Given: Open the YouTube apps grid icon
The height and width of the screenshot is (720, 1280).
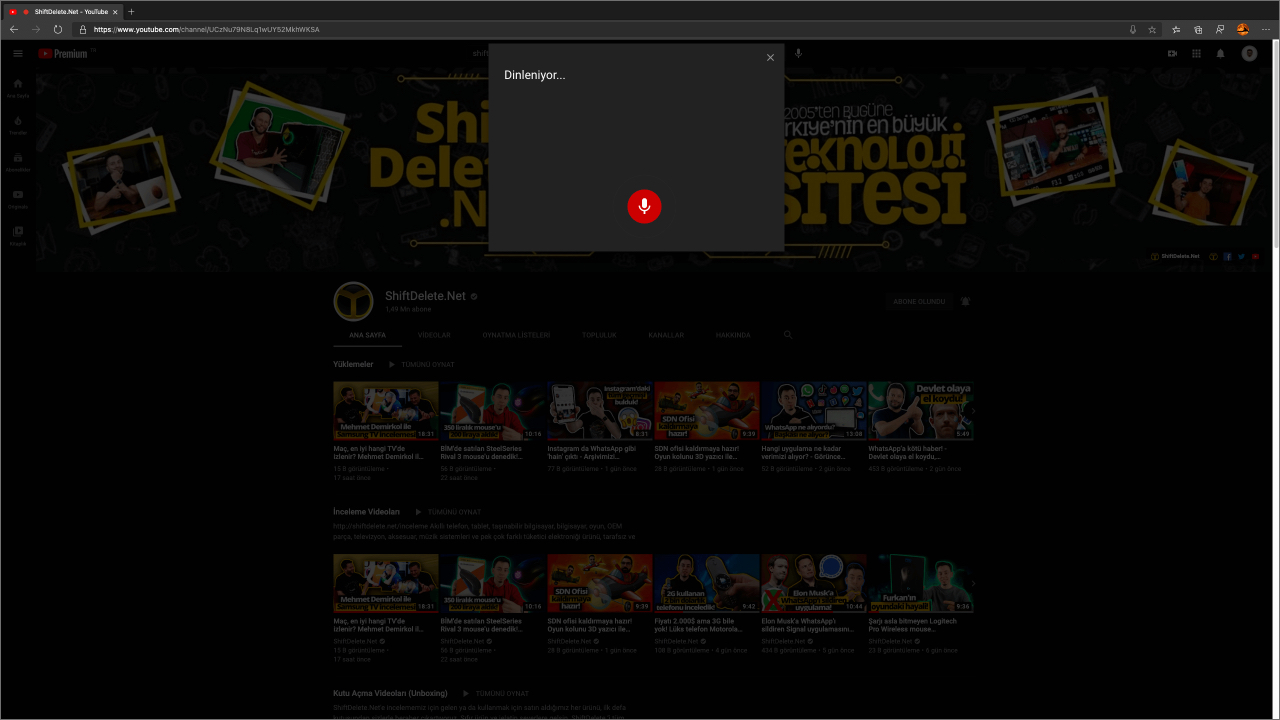Looking at the screenshot, I should [1196, 54].
